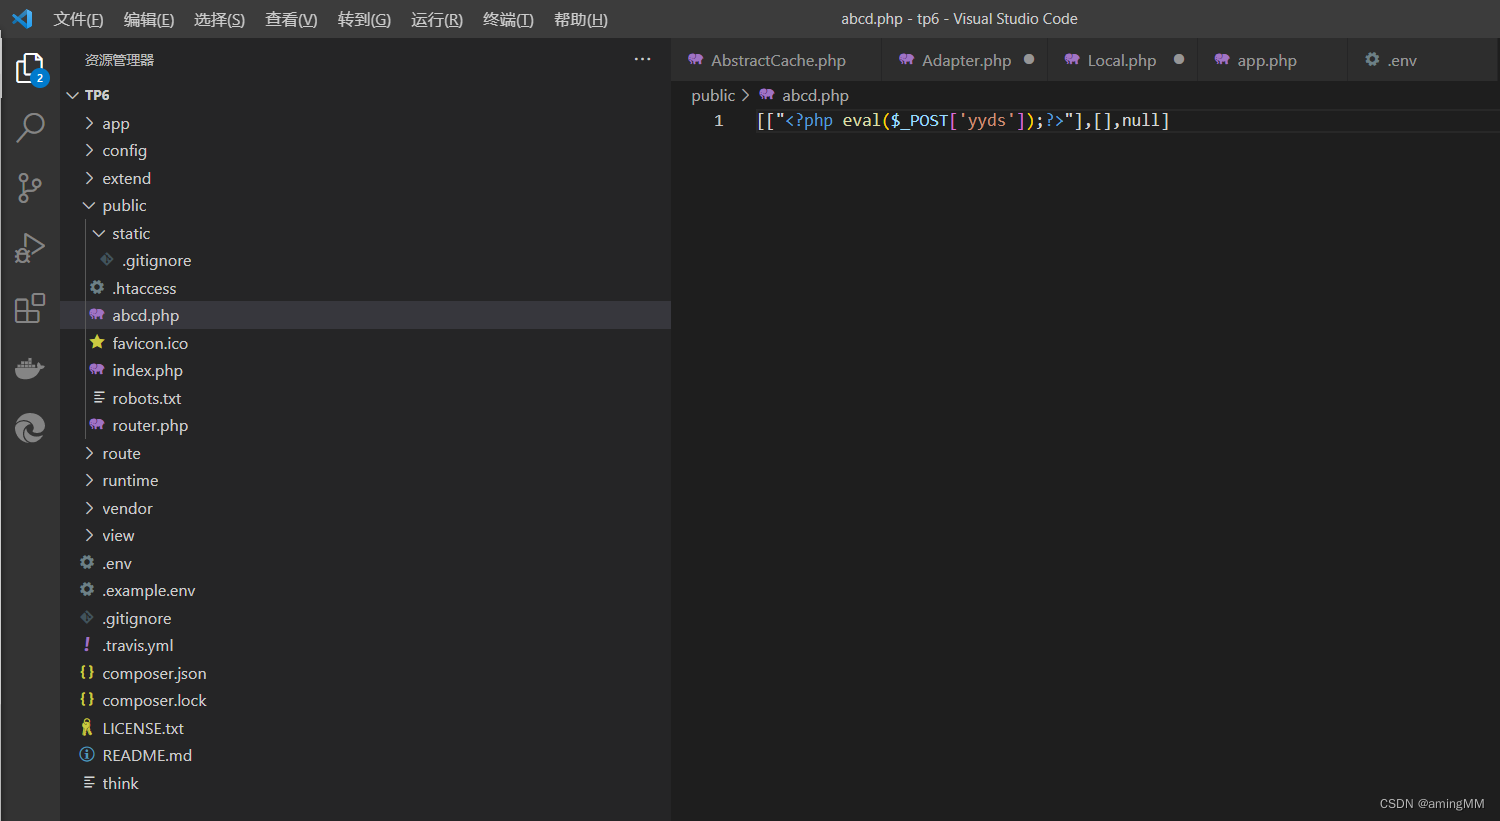Open the Run and Debug view icon

click(x=30, y=248)
